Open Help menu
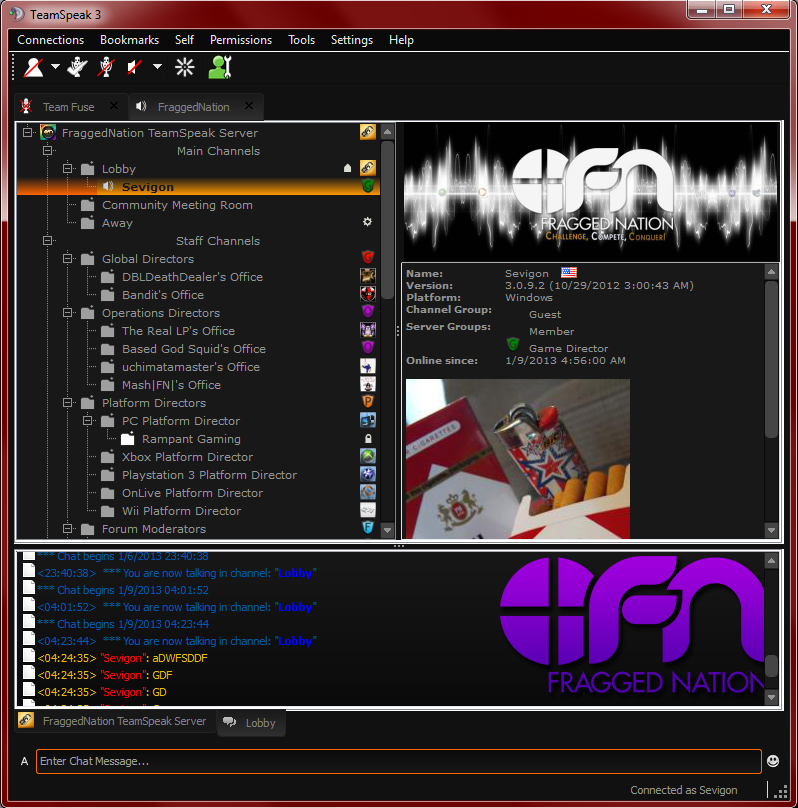 coord(401,40)
